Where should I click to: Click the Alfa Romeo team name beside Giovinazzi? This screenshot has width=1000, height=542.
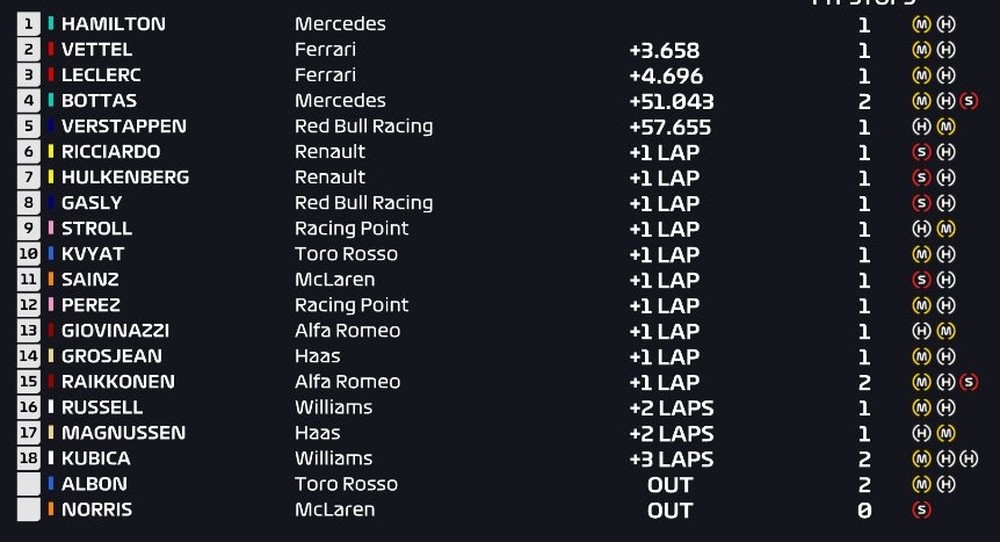(347, 331)
